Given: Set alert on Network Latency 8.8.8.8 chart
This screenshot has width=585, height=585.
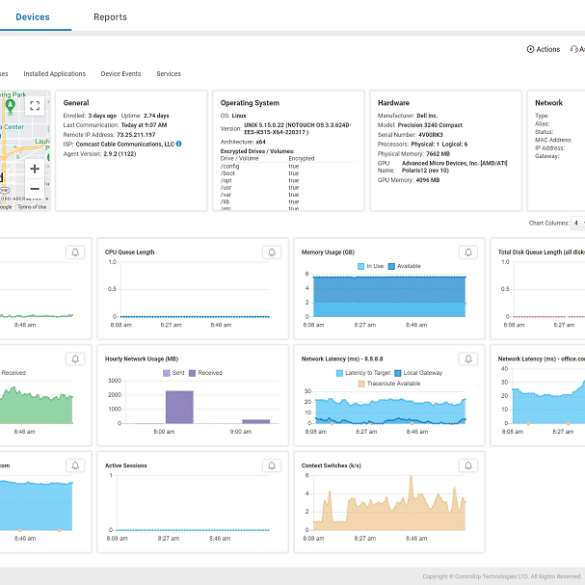Looking at the screenshot, I should 468,359.
